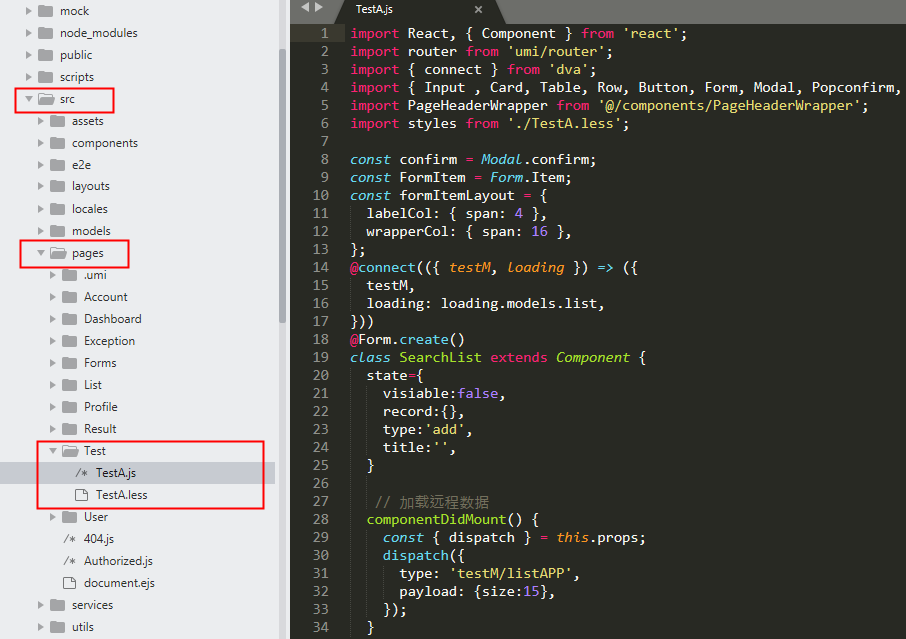906x639 pixels.
Task: Click 'PageHeaderWrapper' on line 5
Action: [x=477, y=105]
